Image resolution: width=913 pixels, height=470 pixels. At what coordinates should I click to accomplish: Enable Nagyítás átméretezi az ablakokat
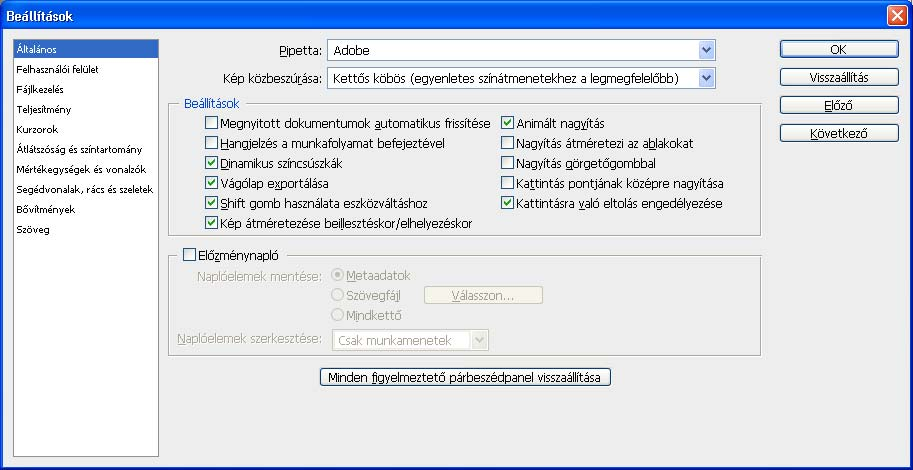[507, 143]
